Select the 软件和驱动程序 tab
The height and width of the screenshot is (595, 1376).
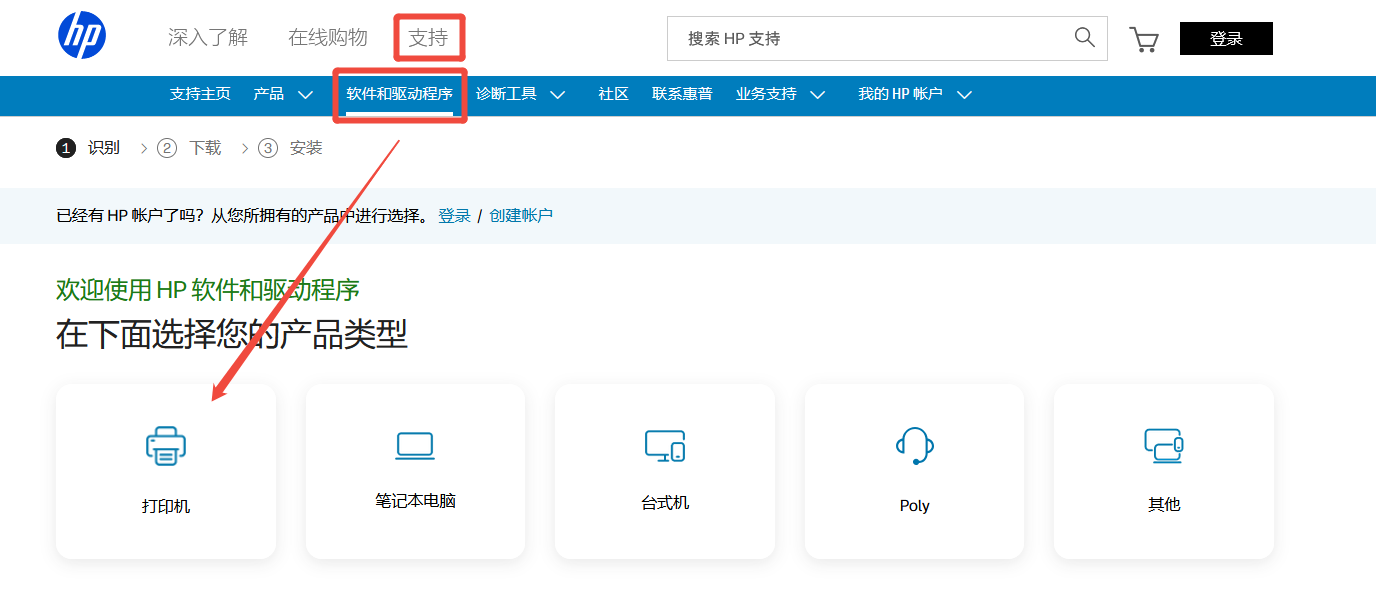[x=400, y=94]
